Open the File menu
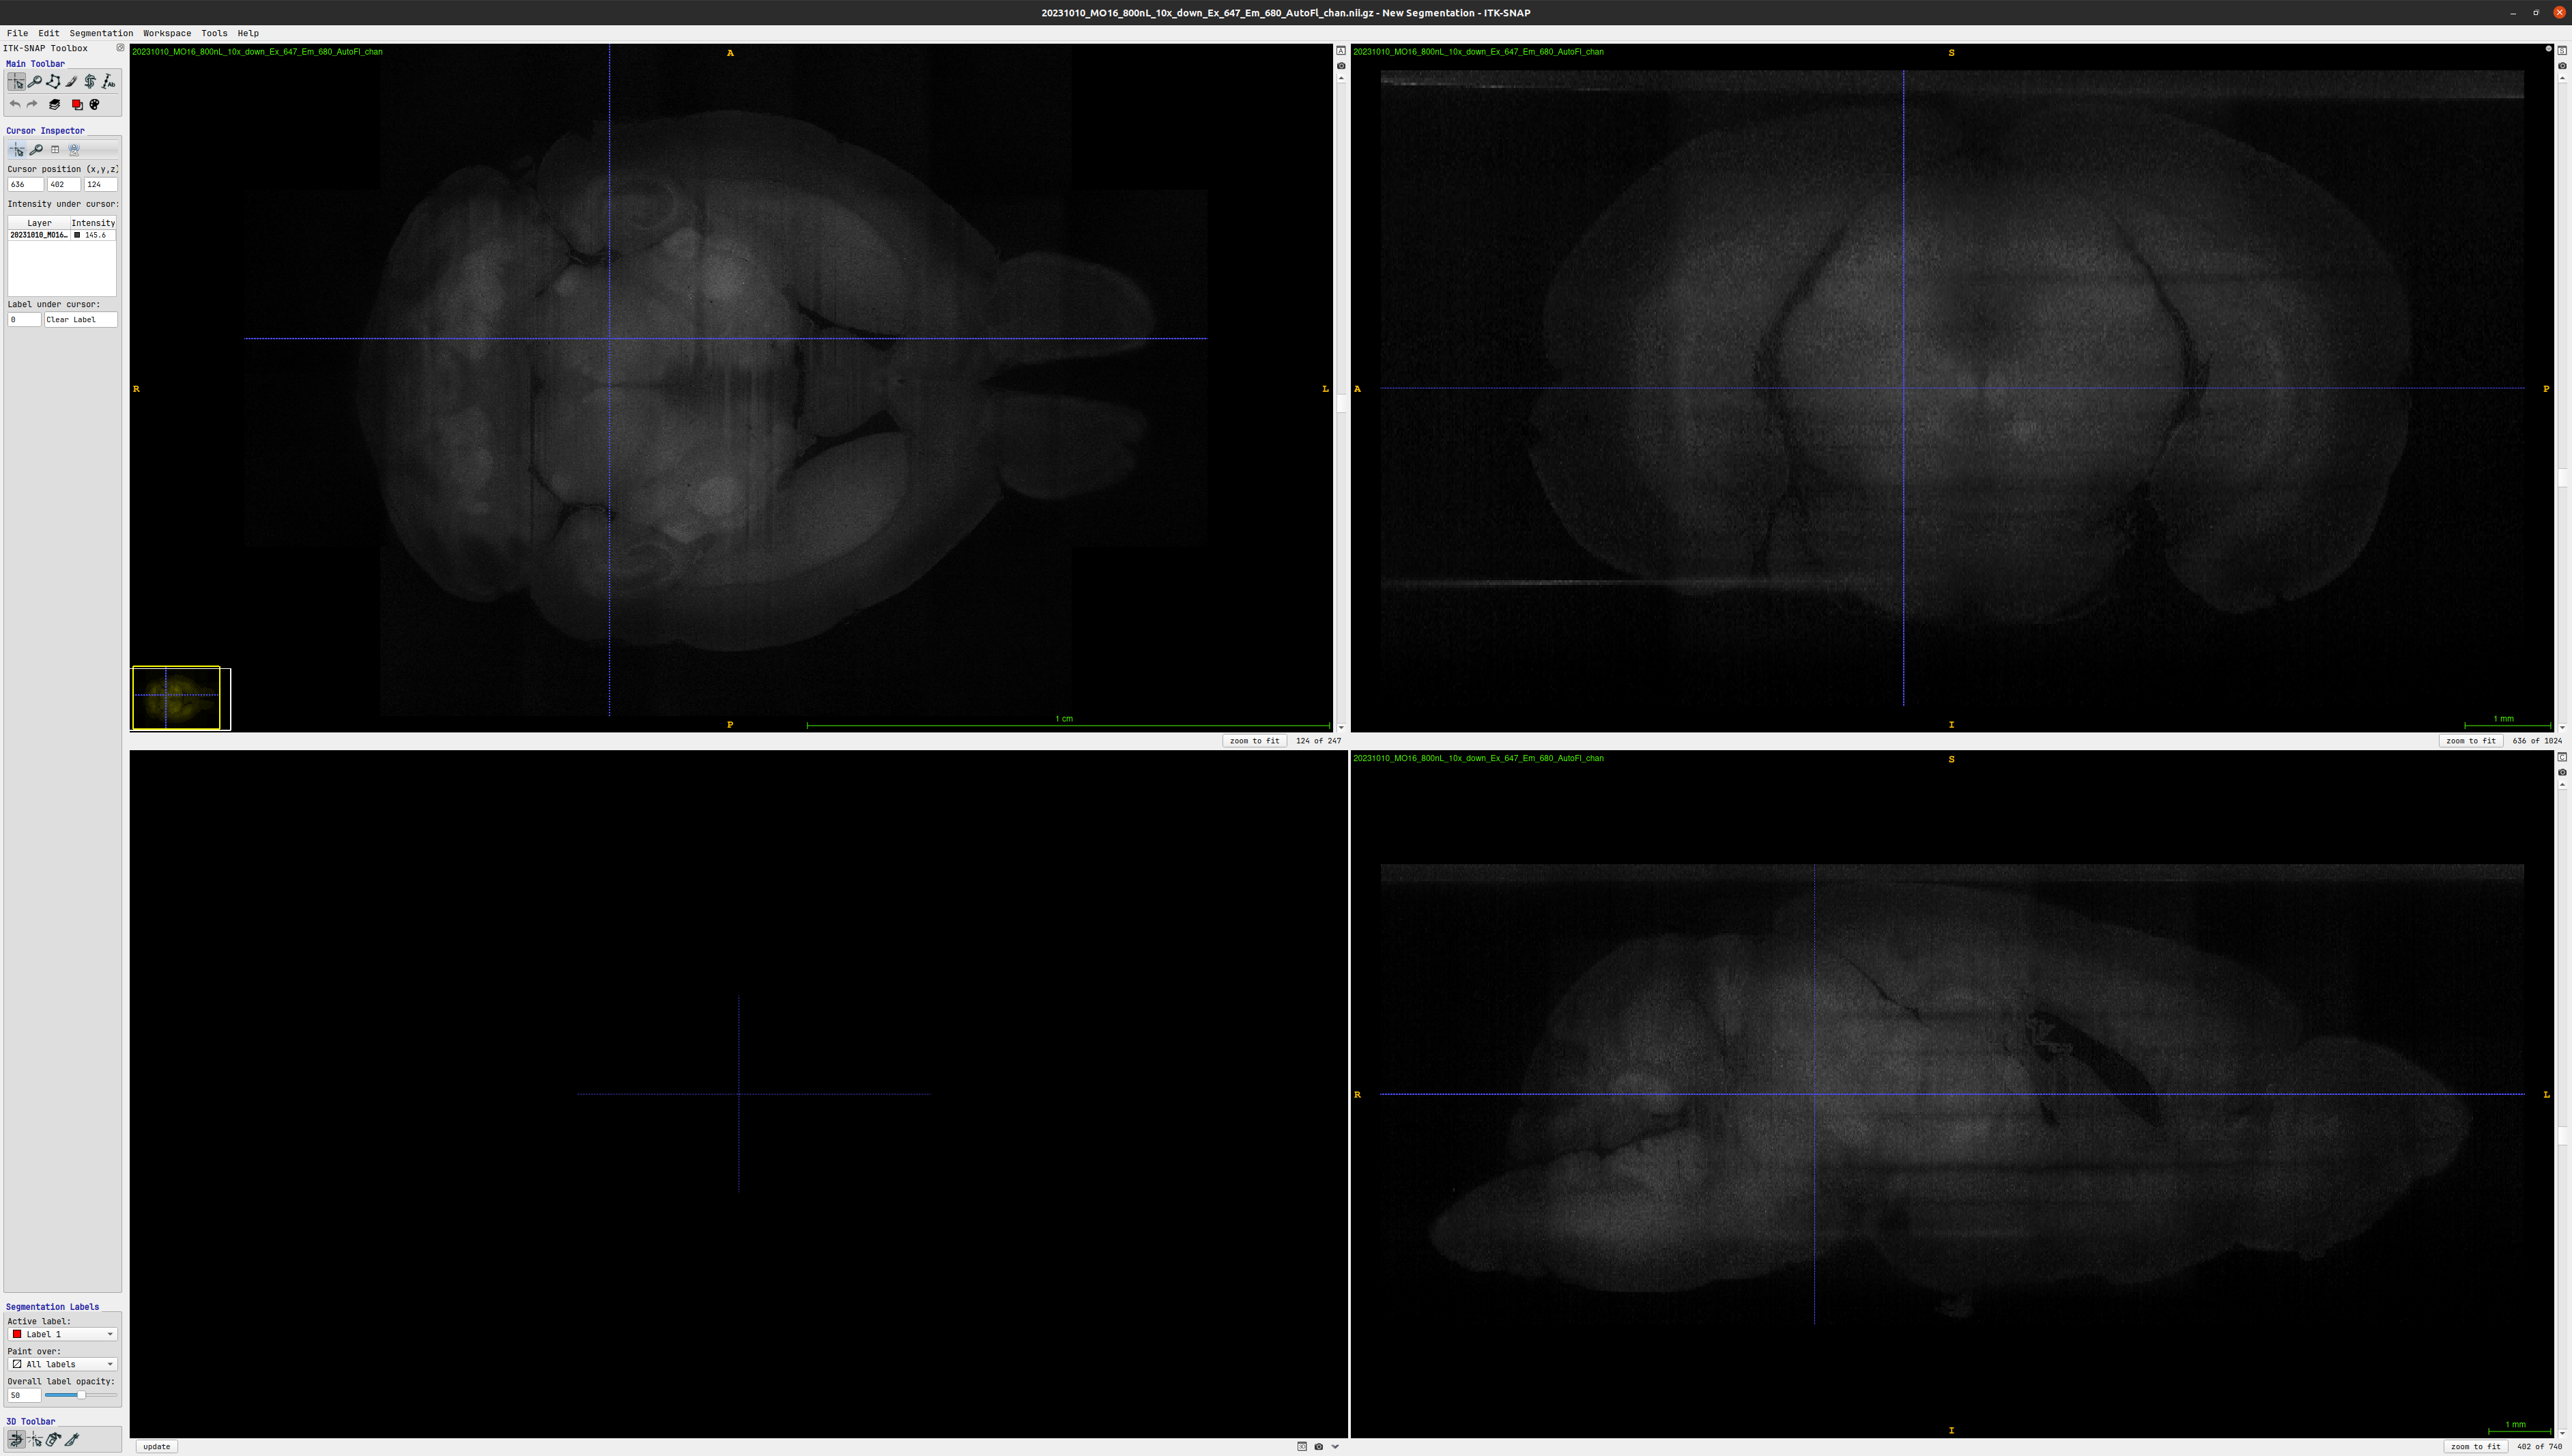2572x1456 pixels. click(x=17, y=33)
